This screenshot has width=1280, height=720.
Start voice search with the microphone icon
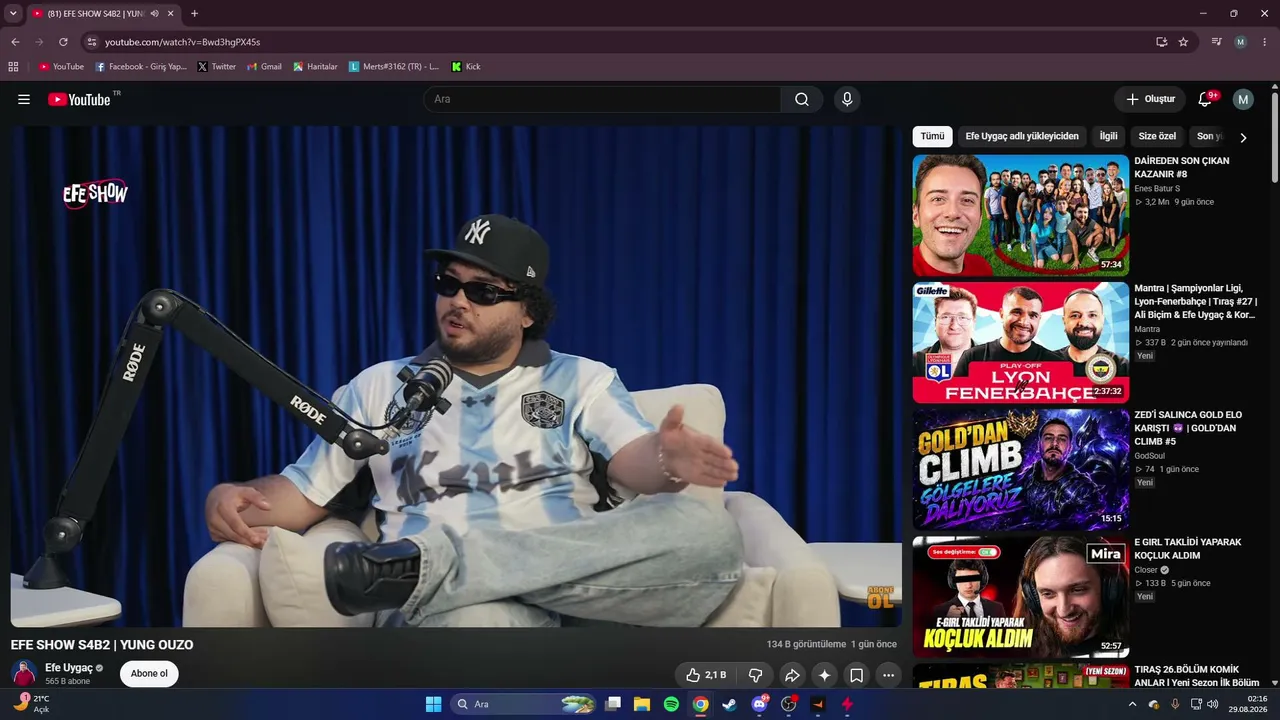click(847, 99)
